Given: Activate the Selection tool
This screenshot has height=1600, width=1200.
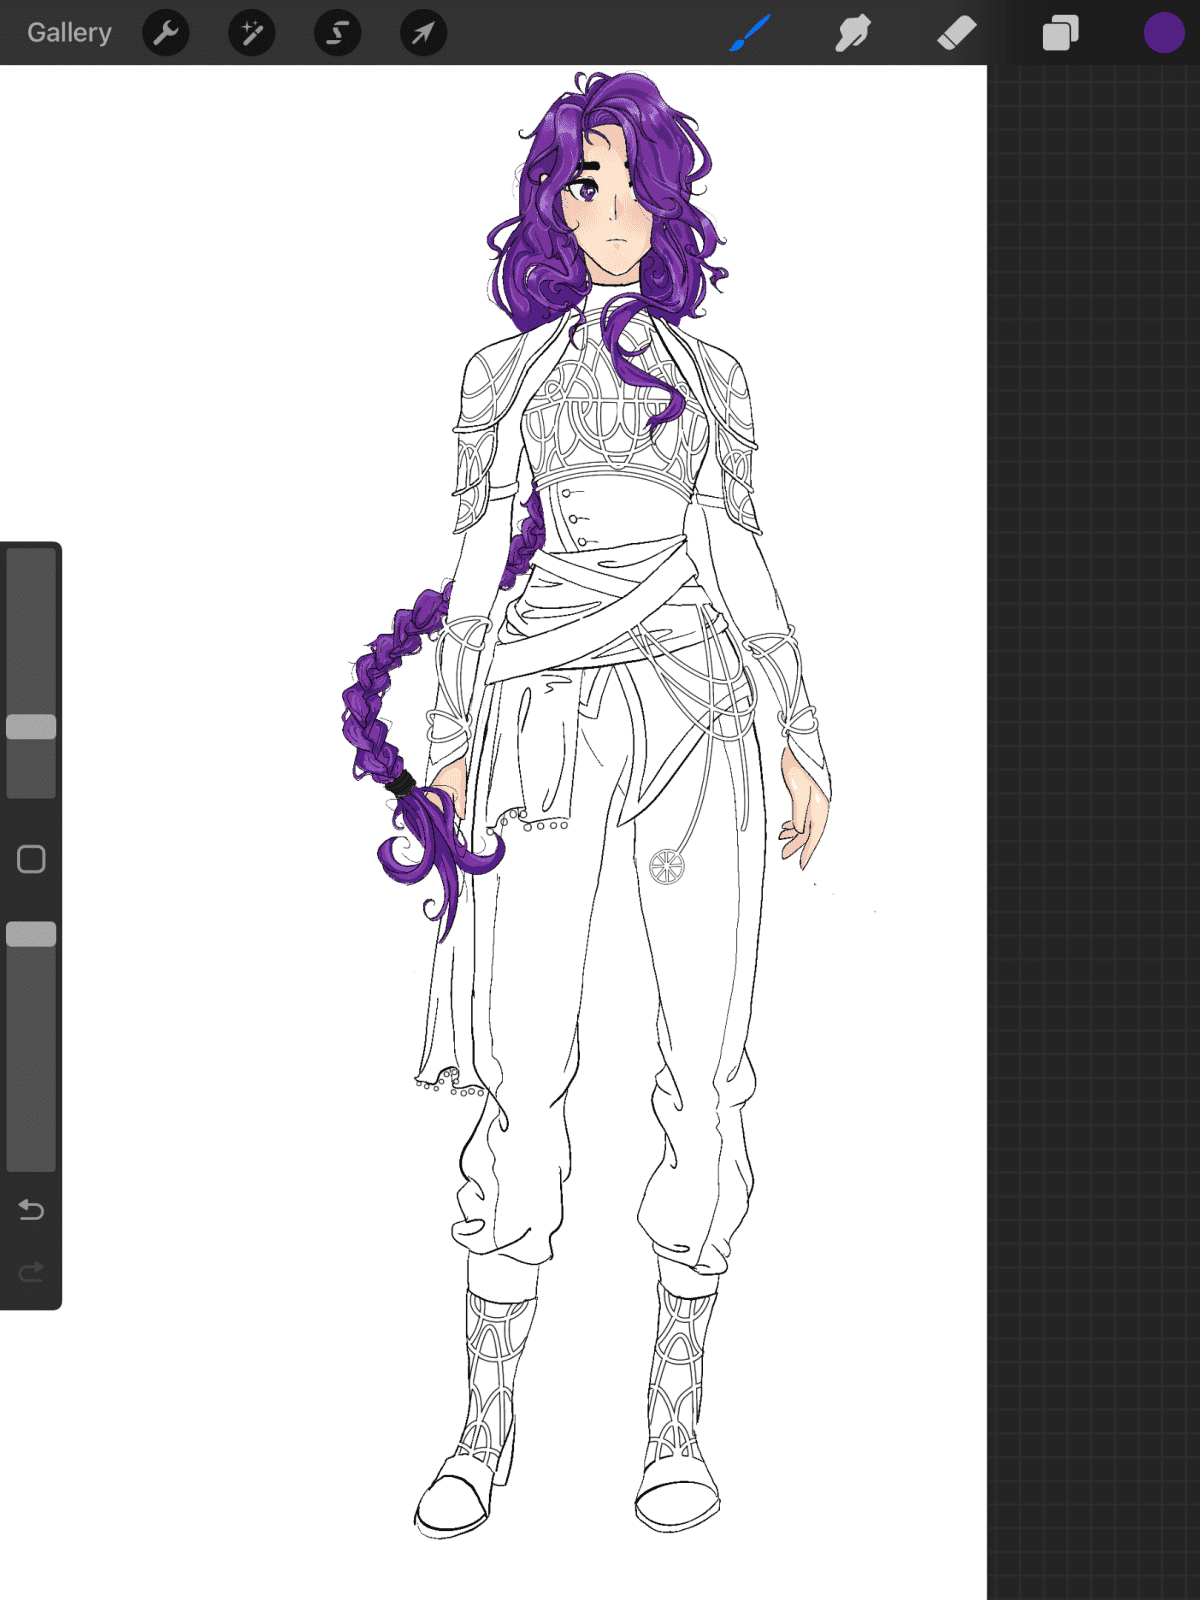Looking at the screenshot, I should click(x=338, y=33).
